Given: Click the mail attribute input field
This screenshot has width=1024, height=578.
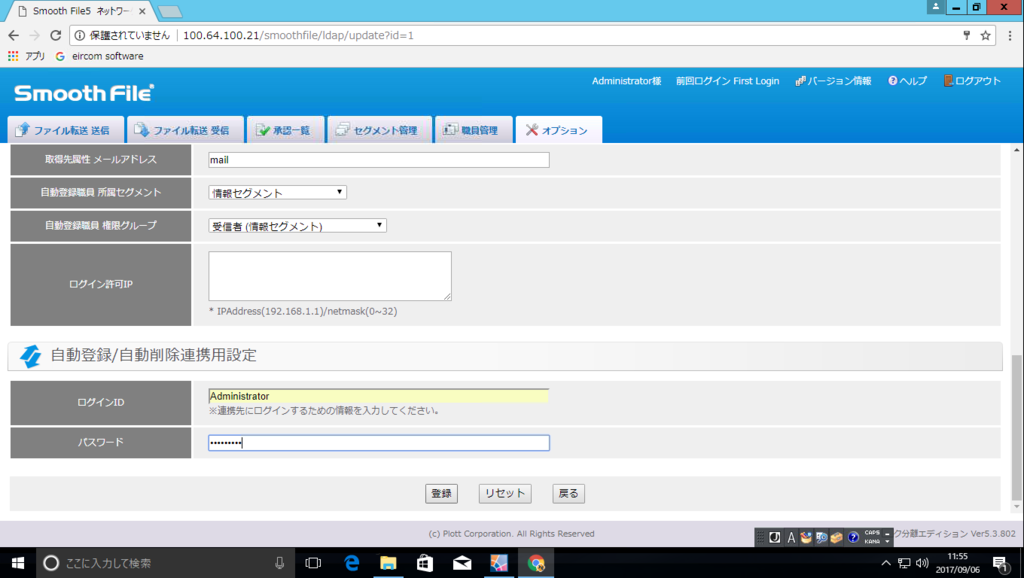Looking at the screenshot, I should (x=379, y=160).
